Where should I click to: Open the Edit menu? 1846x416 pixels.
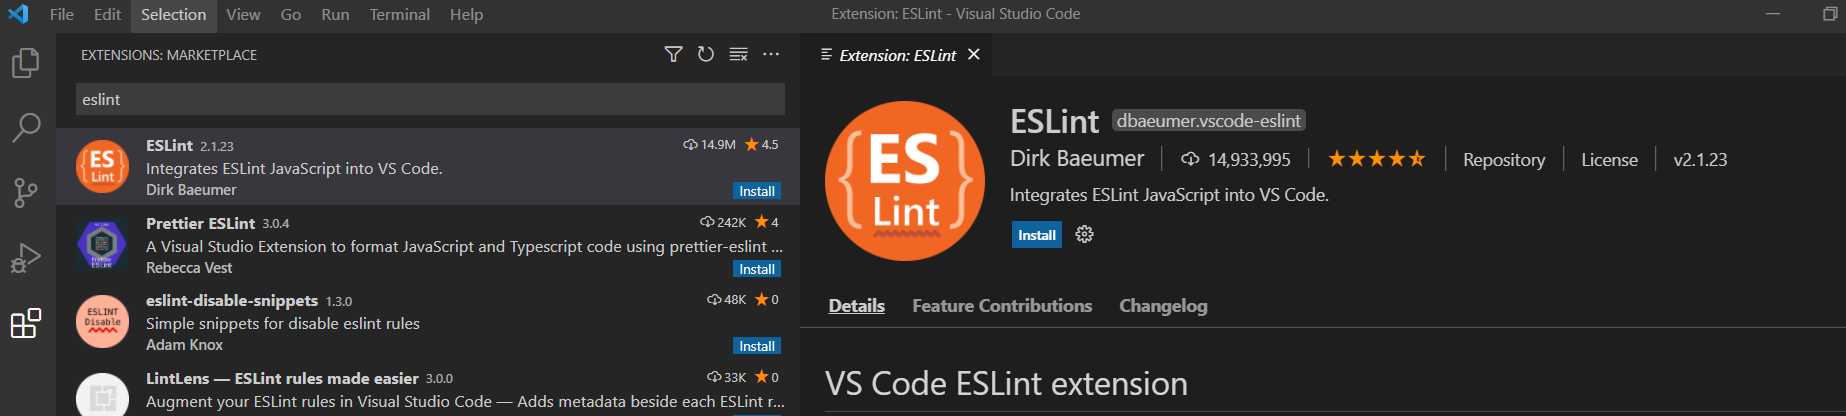point(107,14)
